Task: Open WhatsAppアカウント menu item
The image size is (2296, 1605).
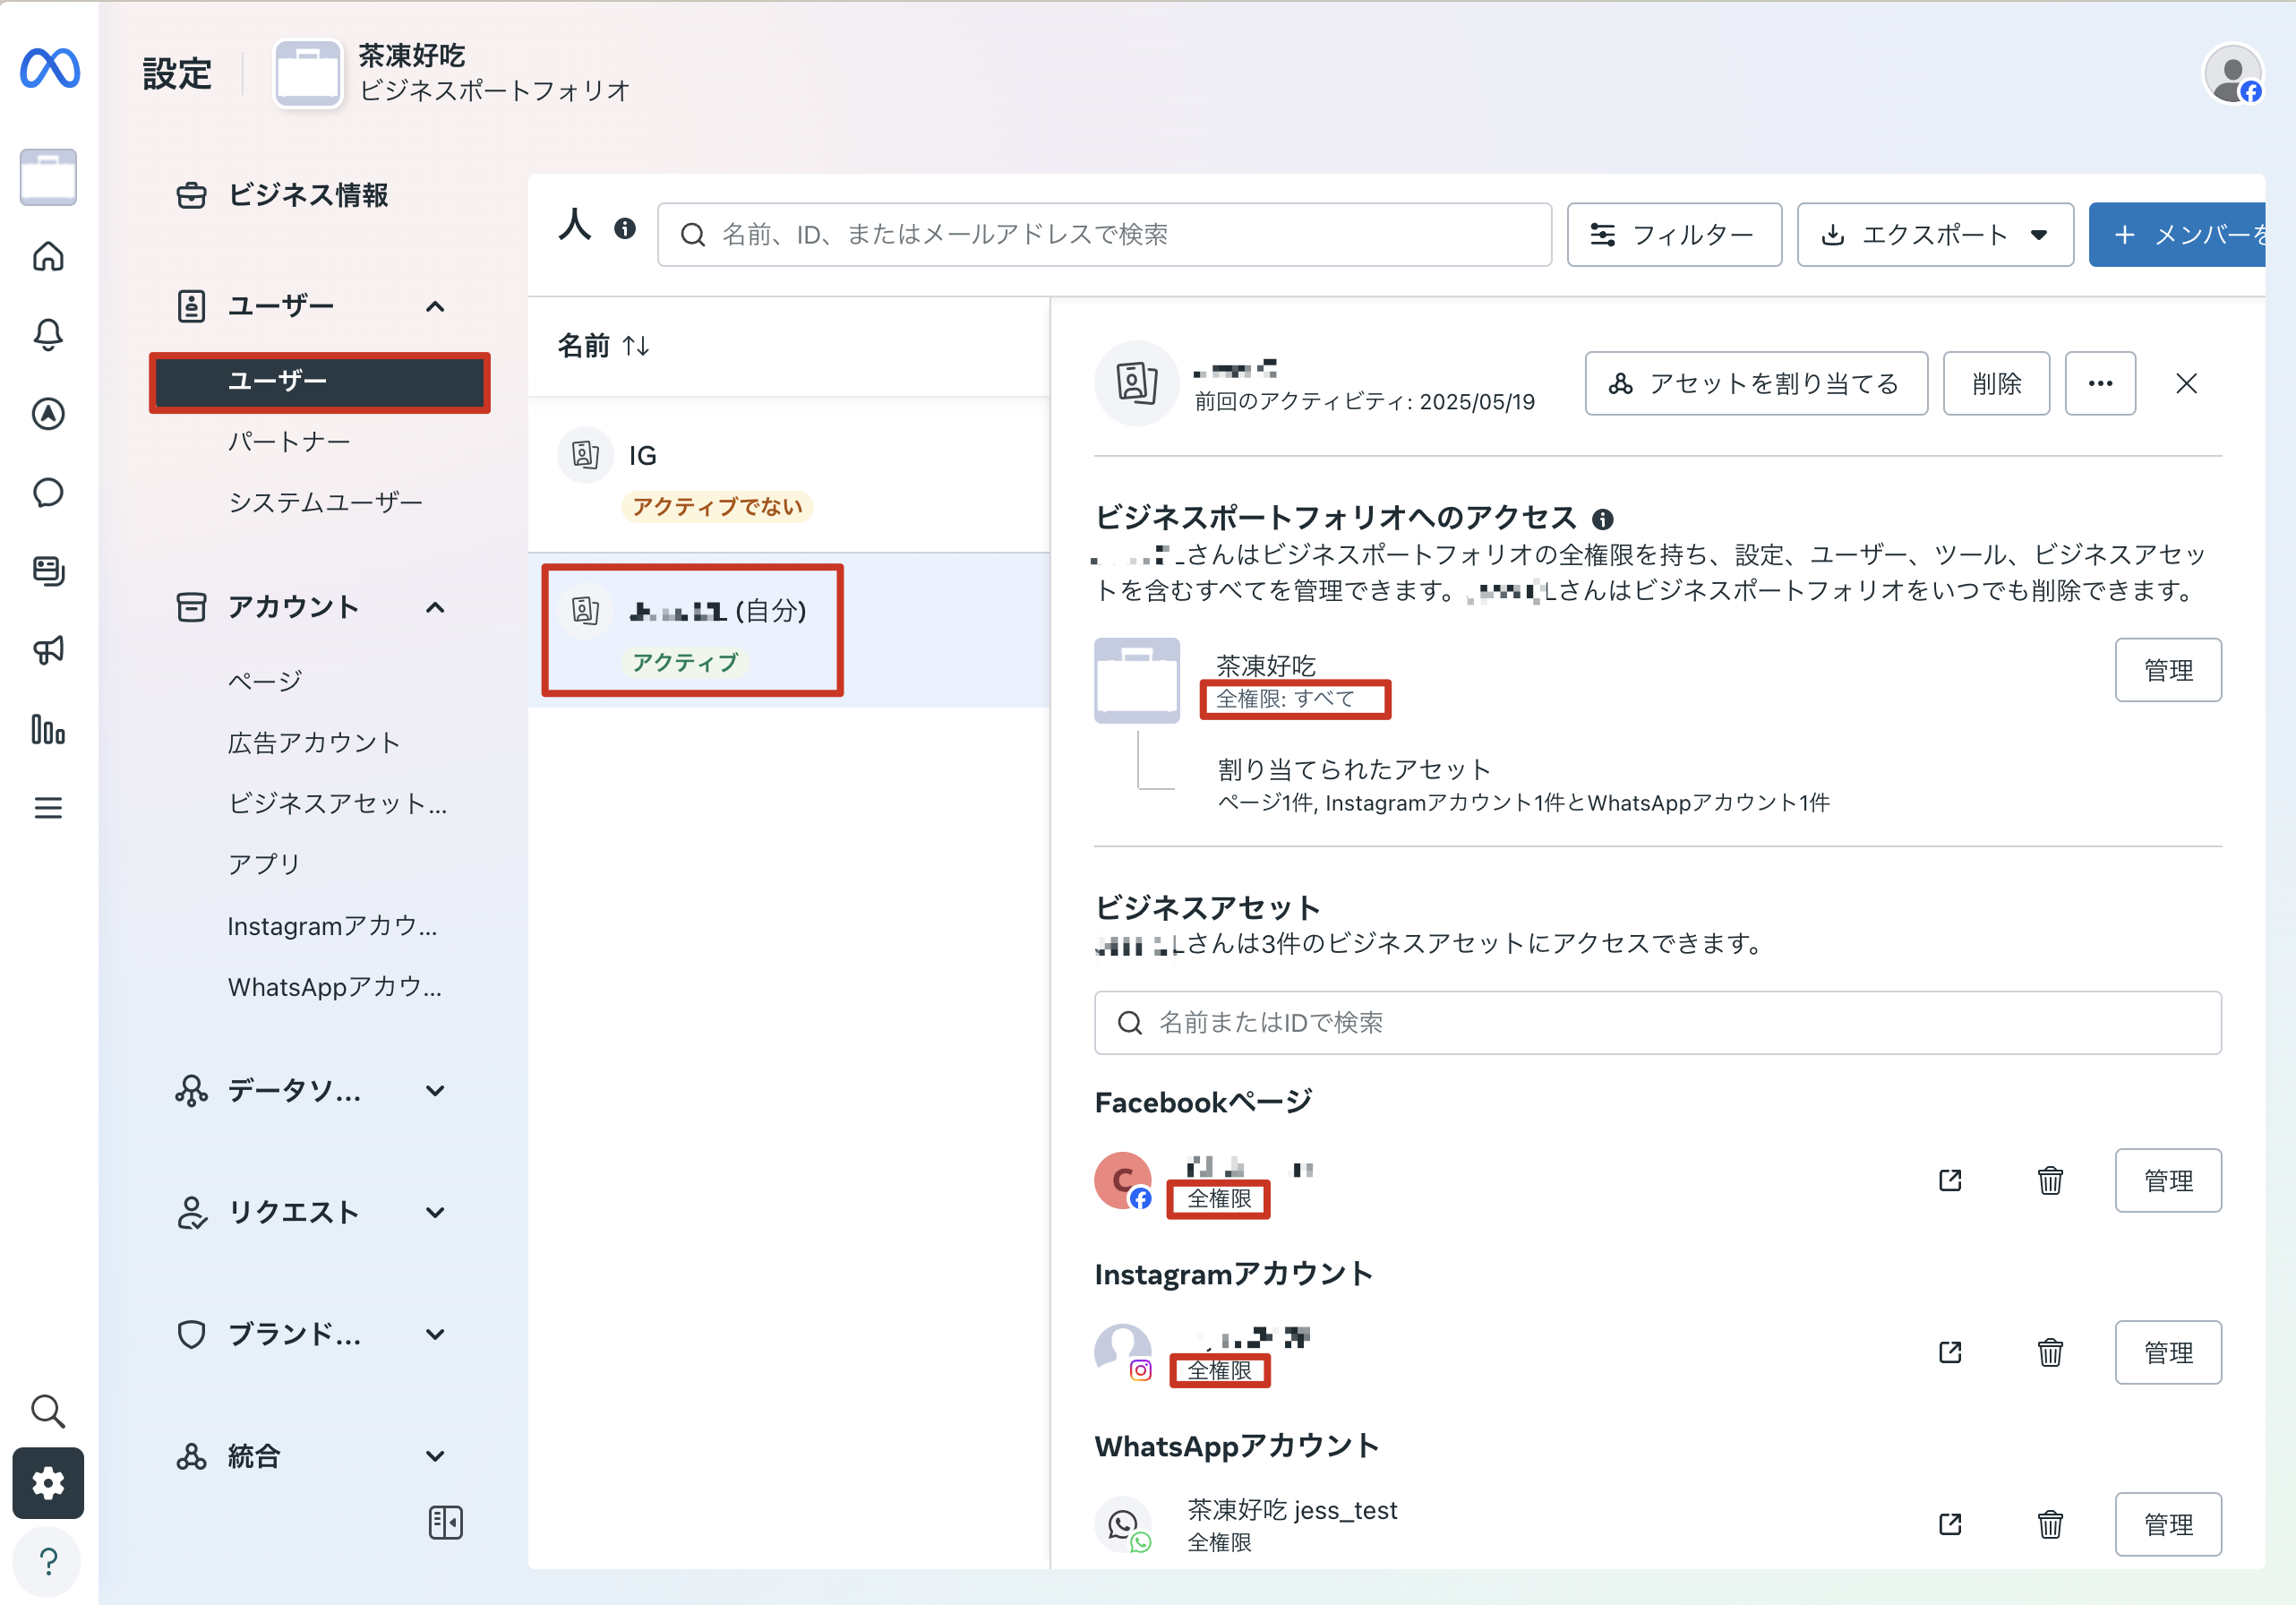Action: [x=334, y=987]
